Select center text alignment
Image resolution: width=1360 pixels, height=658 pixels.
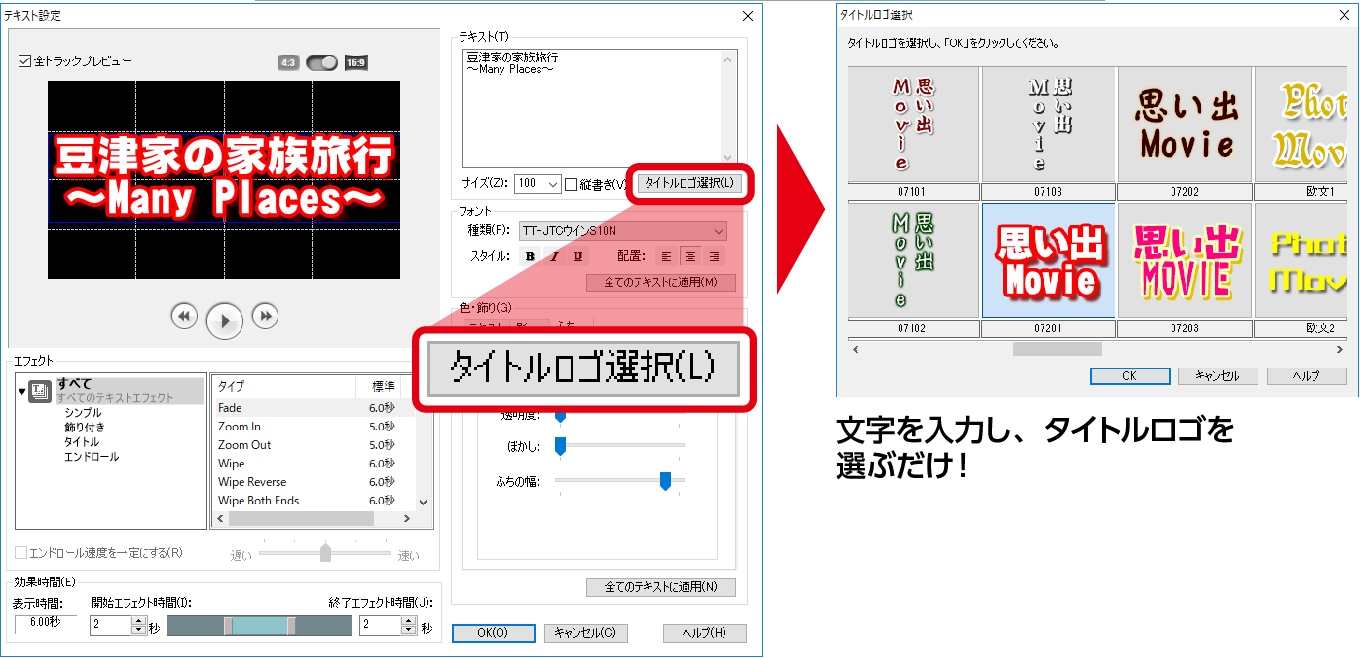coord(690,257)
